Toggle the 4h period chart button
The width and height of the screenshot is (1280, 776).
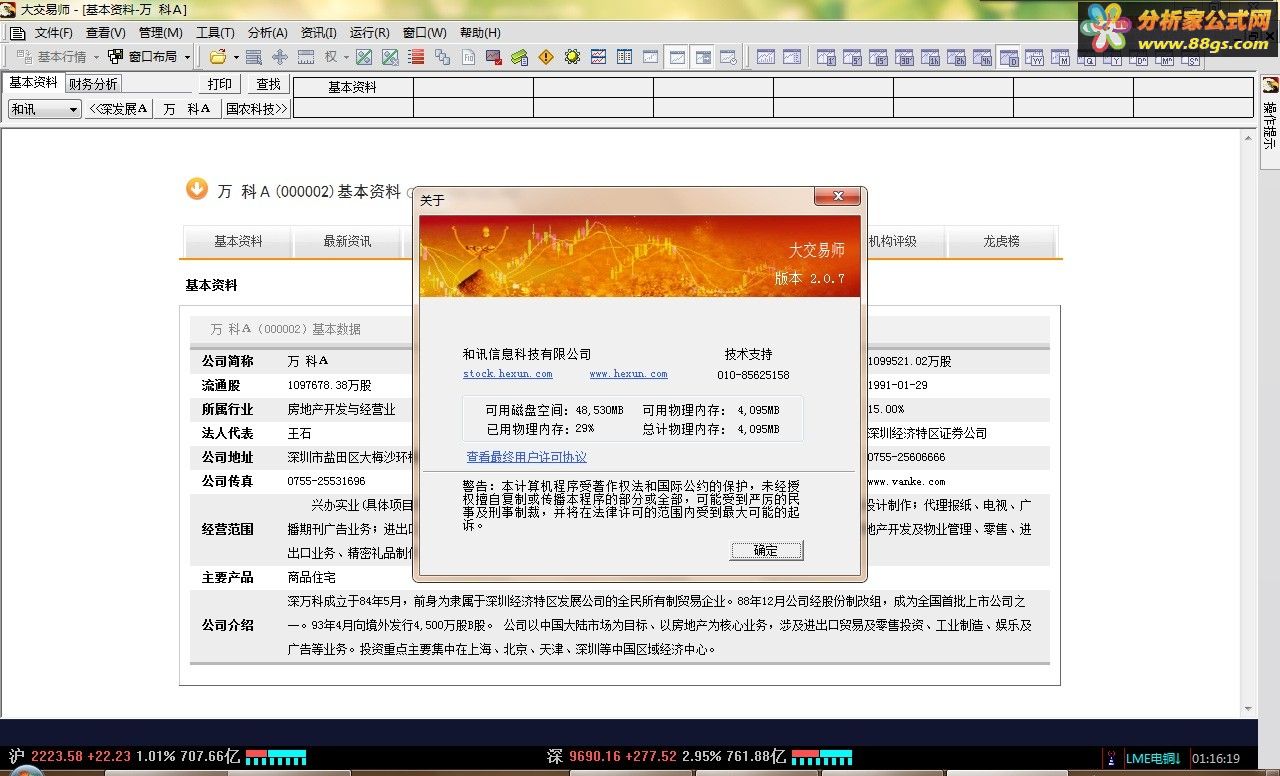(x=982, y=58)
